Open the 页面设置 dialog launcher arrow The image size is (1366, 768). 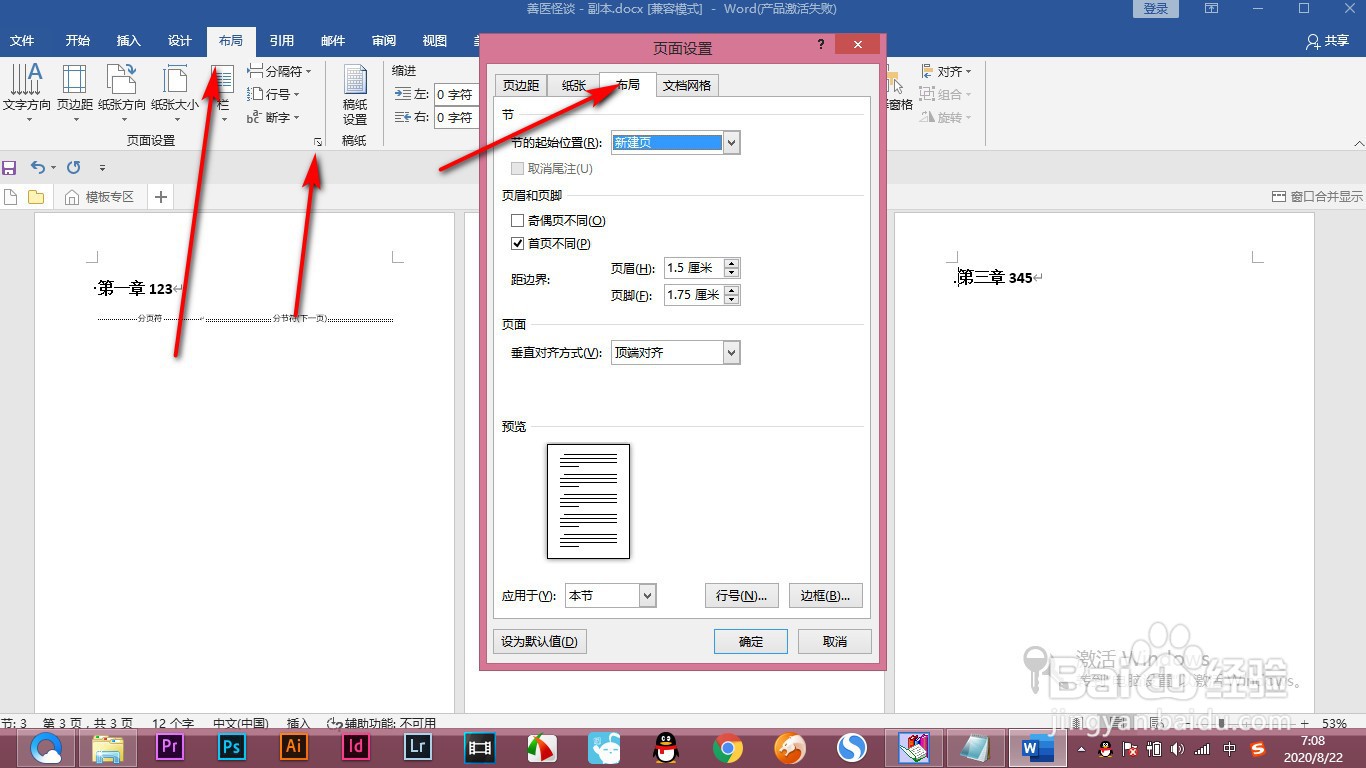coord(318,141)
